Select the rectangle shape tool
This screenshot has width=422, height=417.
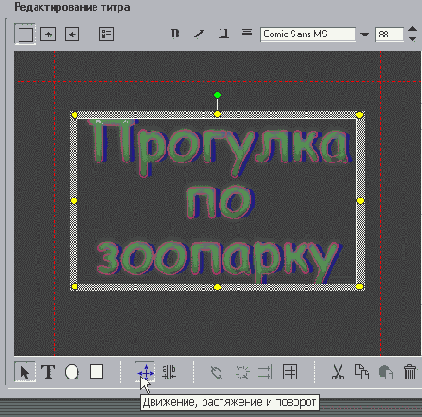pyautogui.click(x=96, y=372)
